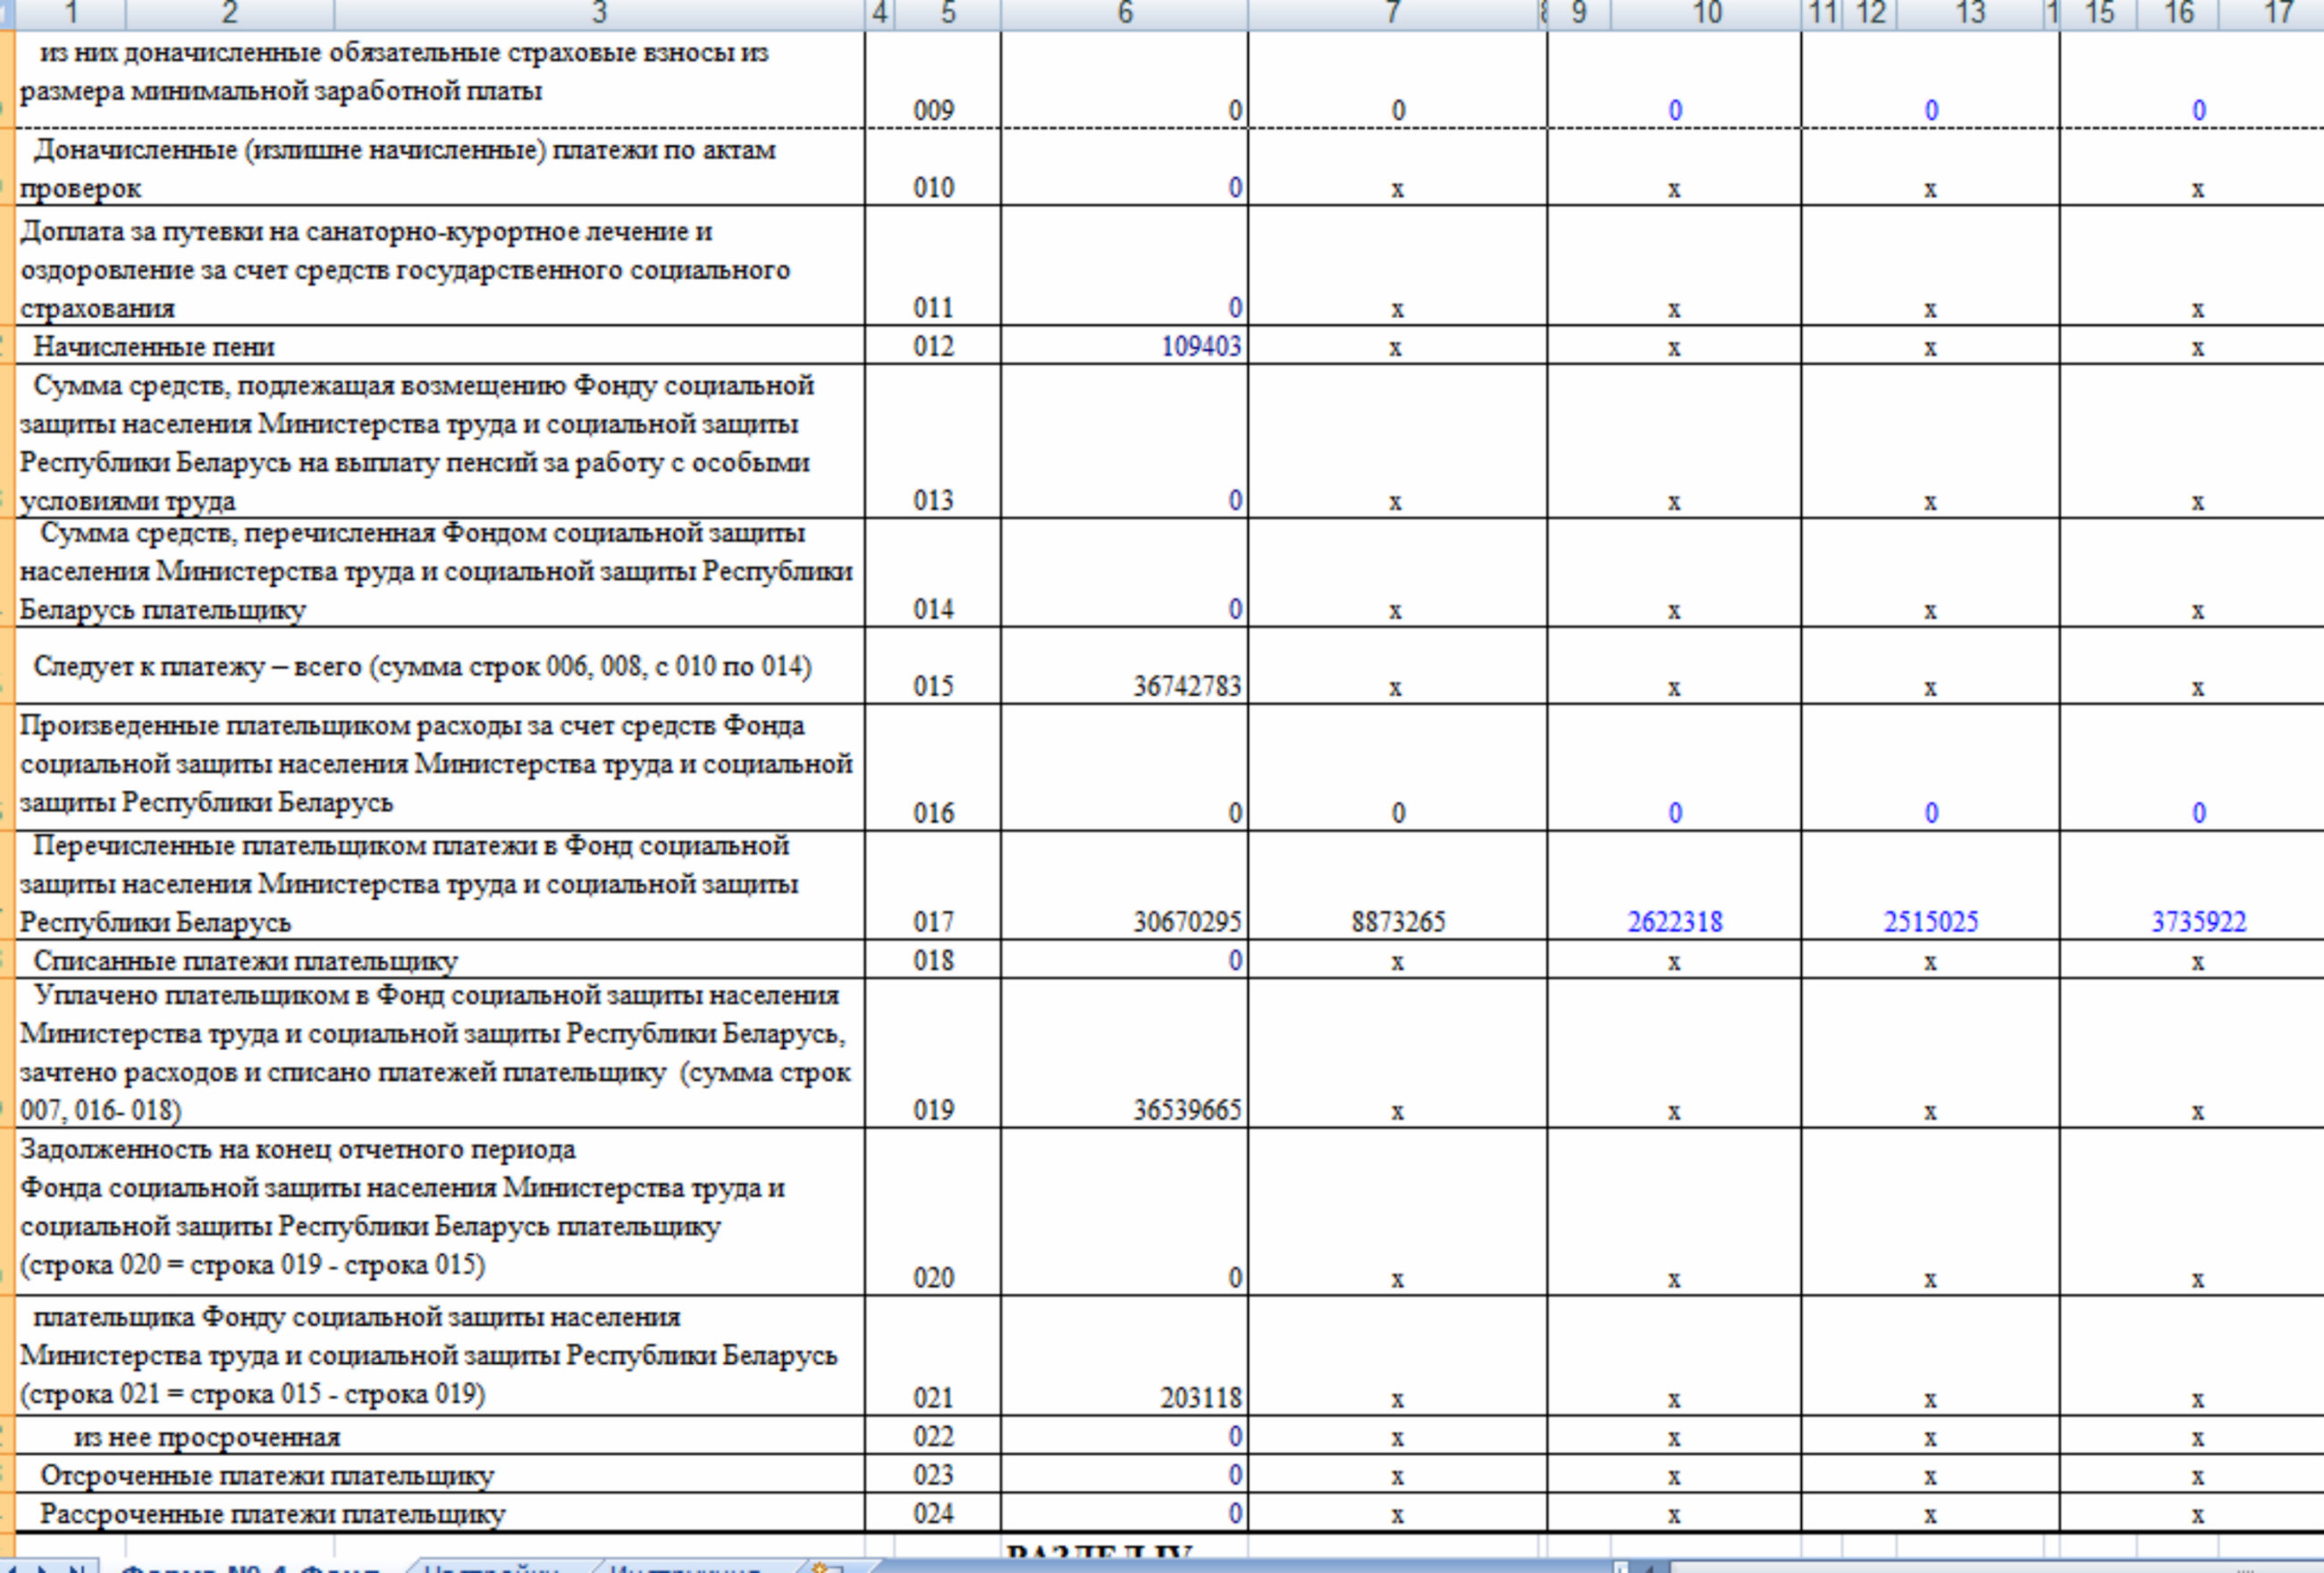Select column header 10

coord(1706,13)
